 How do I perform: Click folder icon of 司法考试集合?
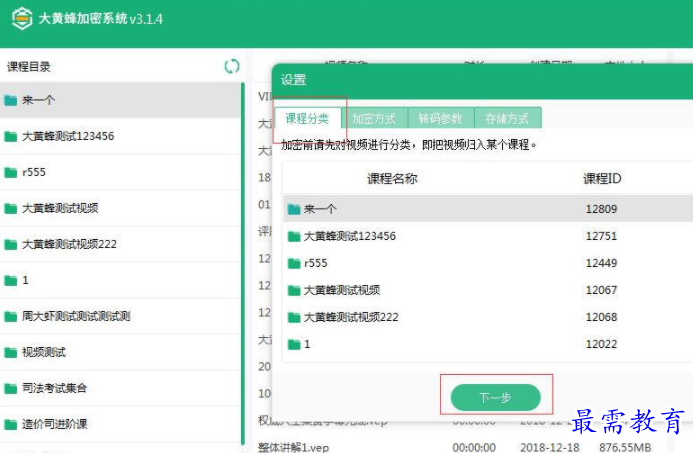[10, 388]
